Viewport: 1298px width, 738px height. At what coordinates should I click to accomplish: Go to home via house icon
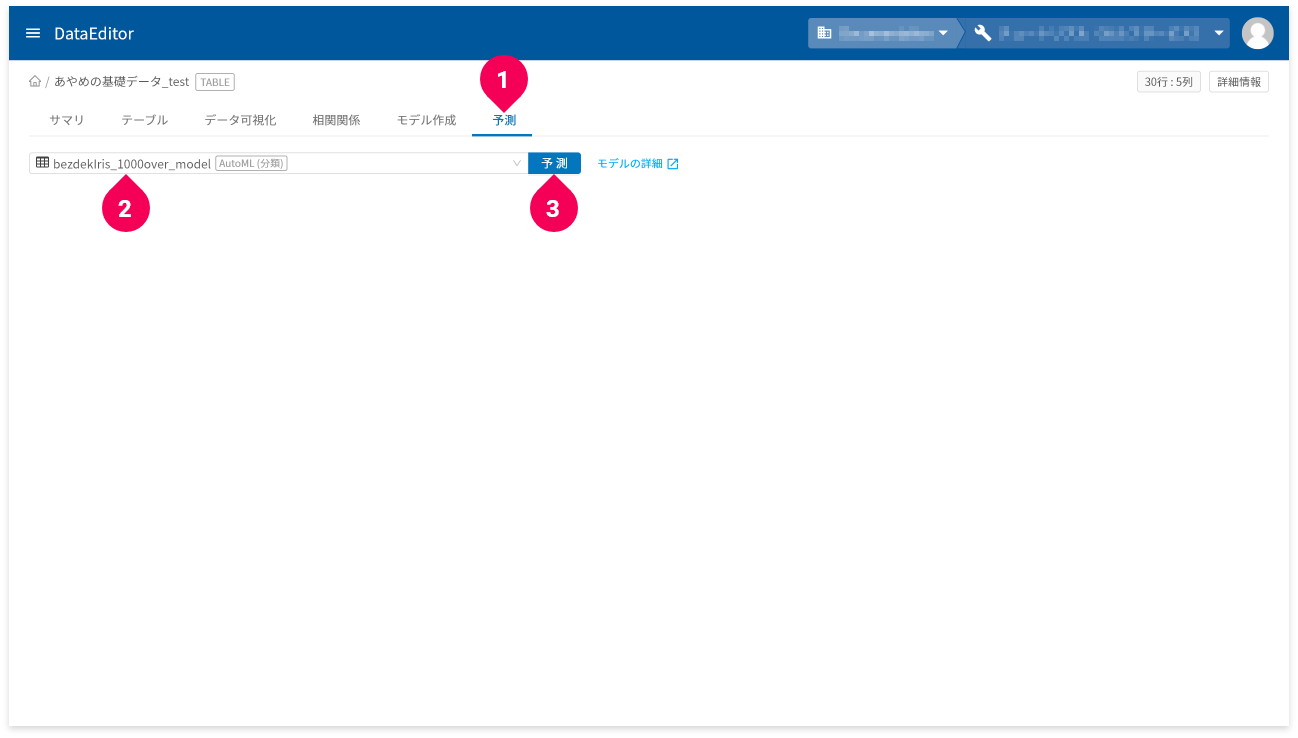click(x=35, y=82)
